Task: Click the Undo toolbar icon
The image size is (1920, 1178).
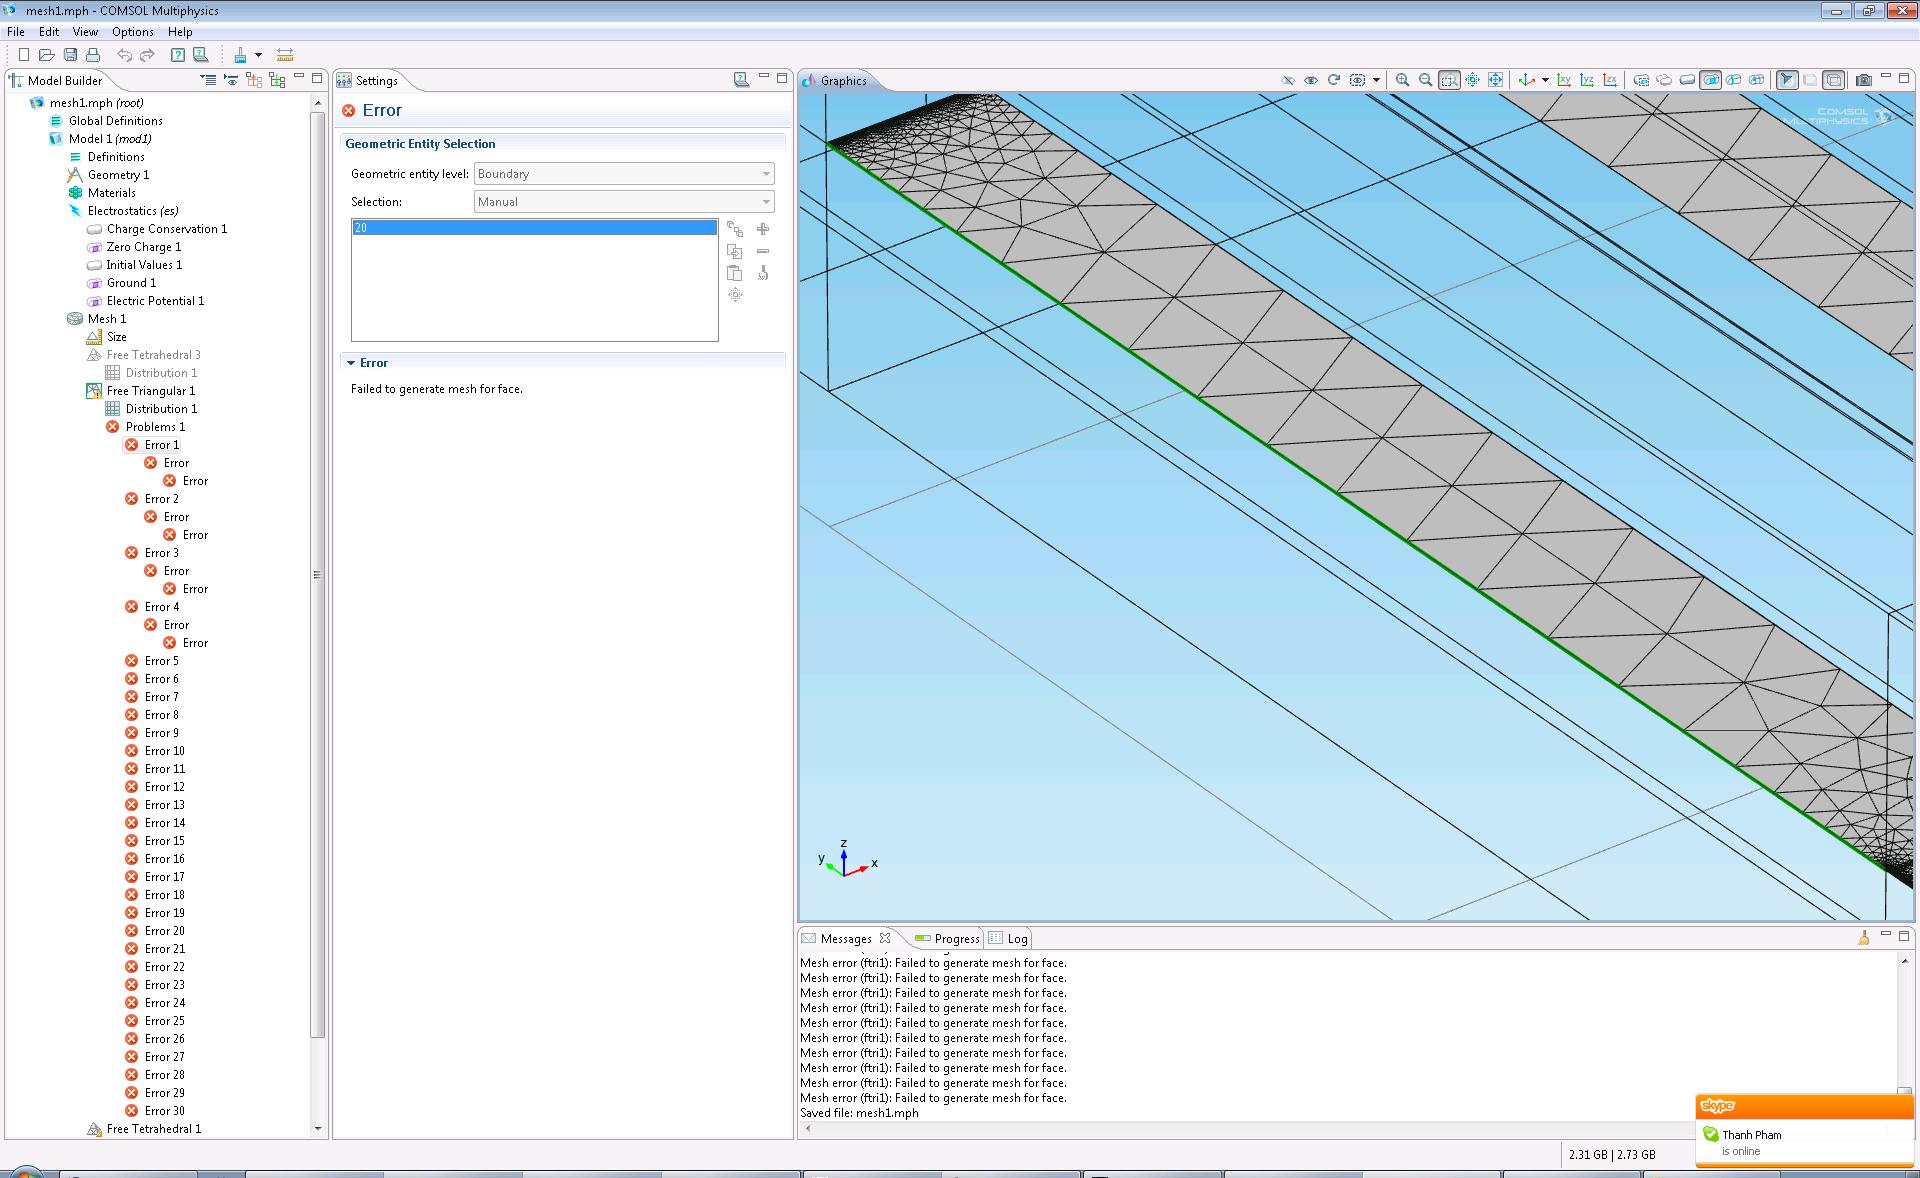Action: click(x=124, y=55)
